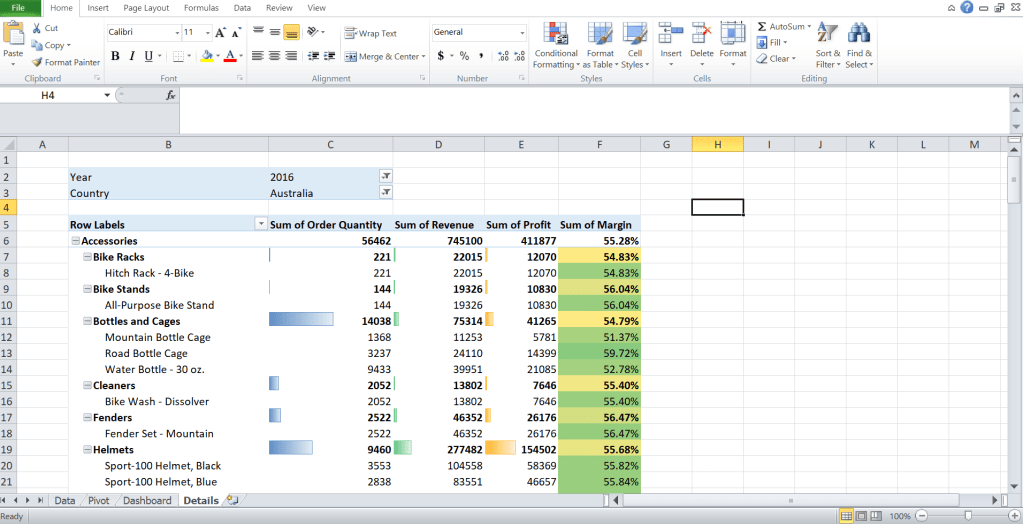
Task: Open the Page Layout ribbon tab
Action: coord(146,7)
